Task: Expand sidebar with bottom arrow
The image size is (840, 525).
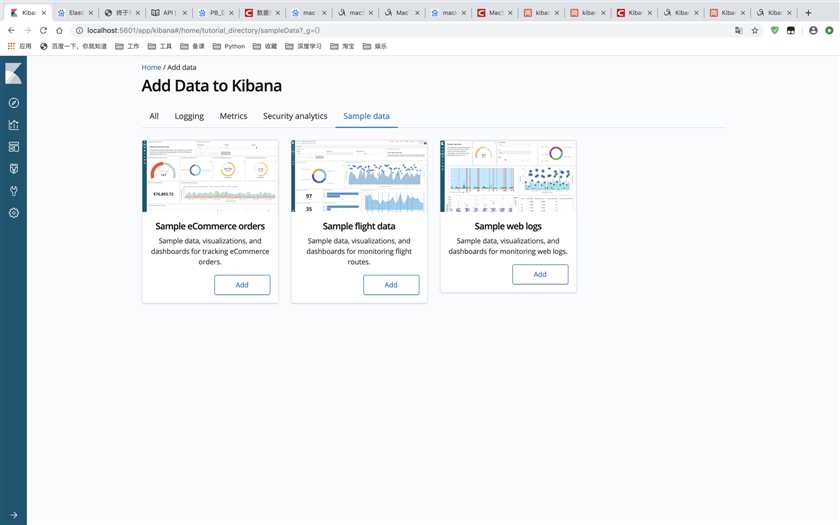Action: (13, 515)
